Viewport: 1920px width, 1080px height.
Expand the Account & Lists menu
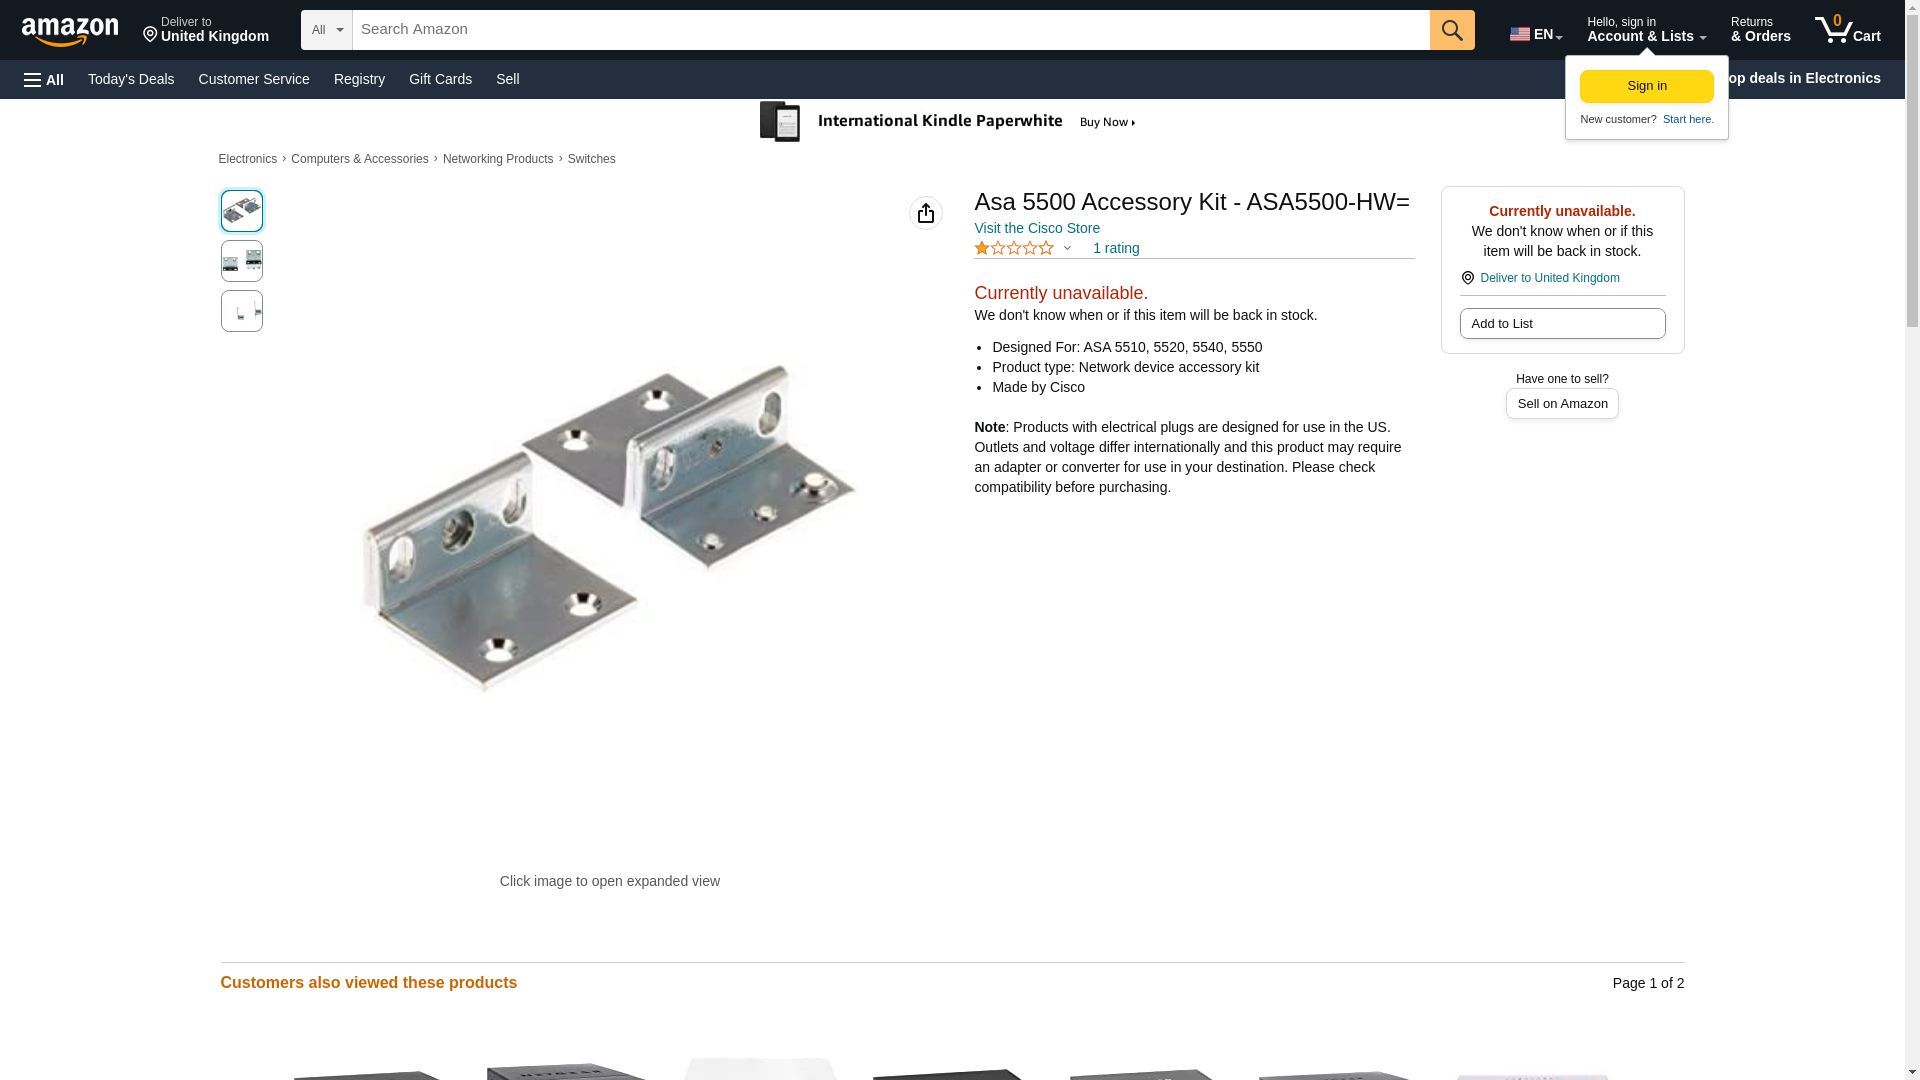(1646, 30)
